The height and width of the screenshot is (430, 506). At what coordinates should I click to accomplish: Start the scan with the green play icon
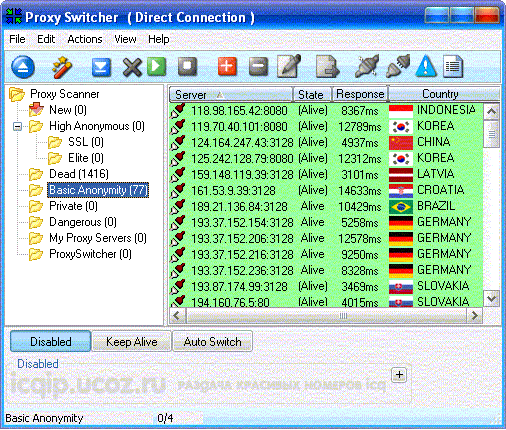[x=157, y=66]
